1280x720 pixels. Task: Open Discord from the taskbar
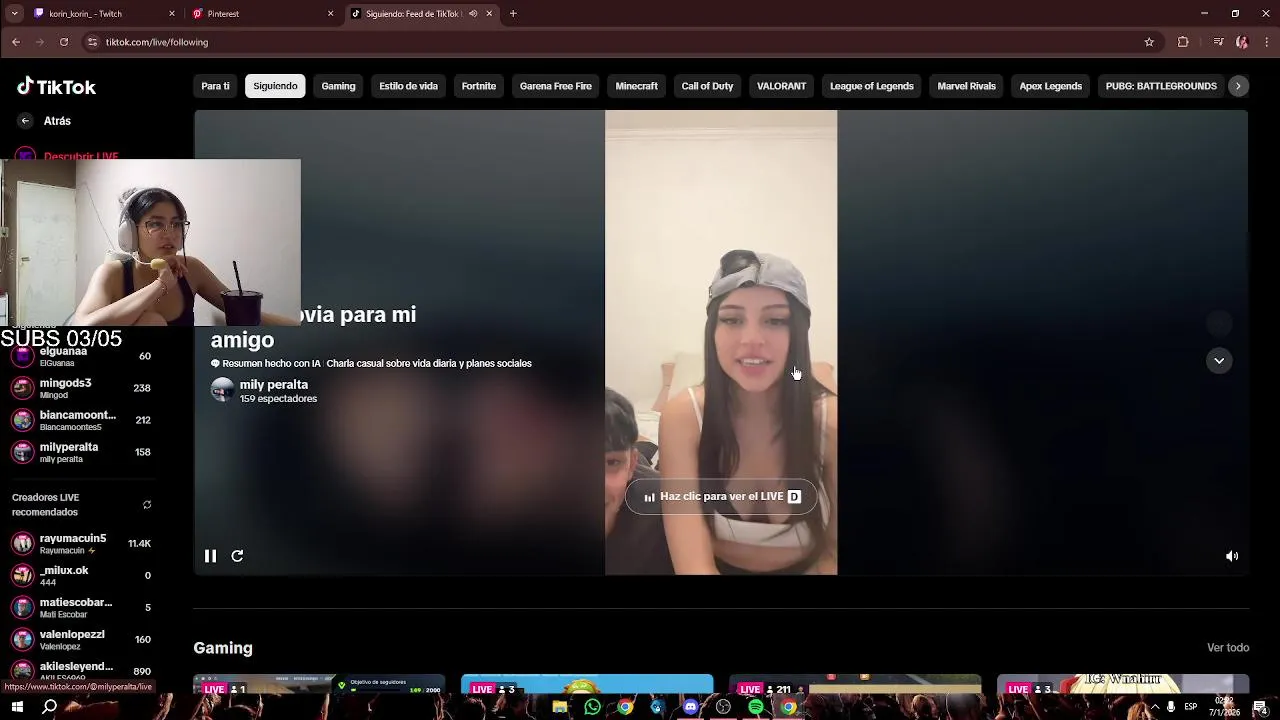[690, 707]
